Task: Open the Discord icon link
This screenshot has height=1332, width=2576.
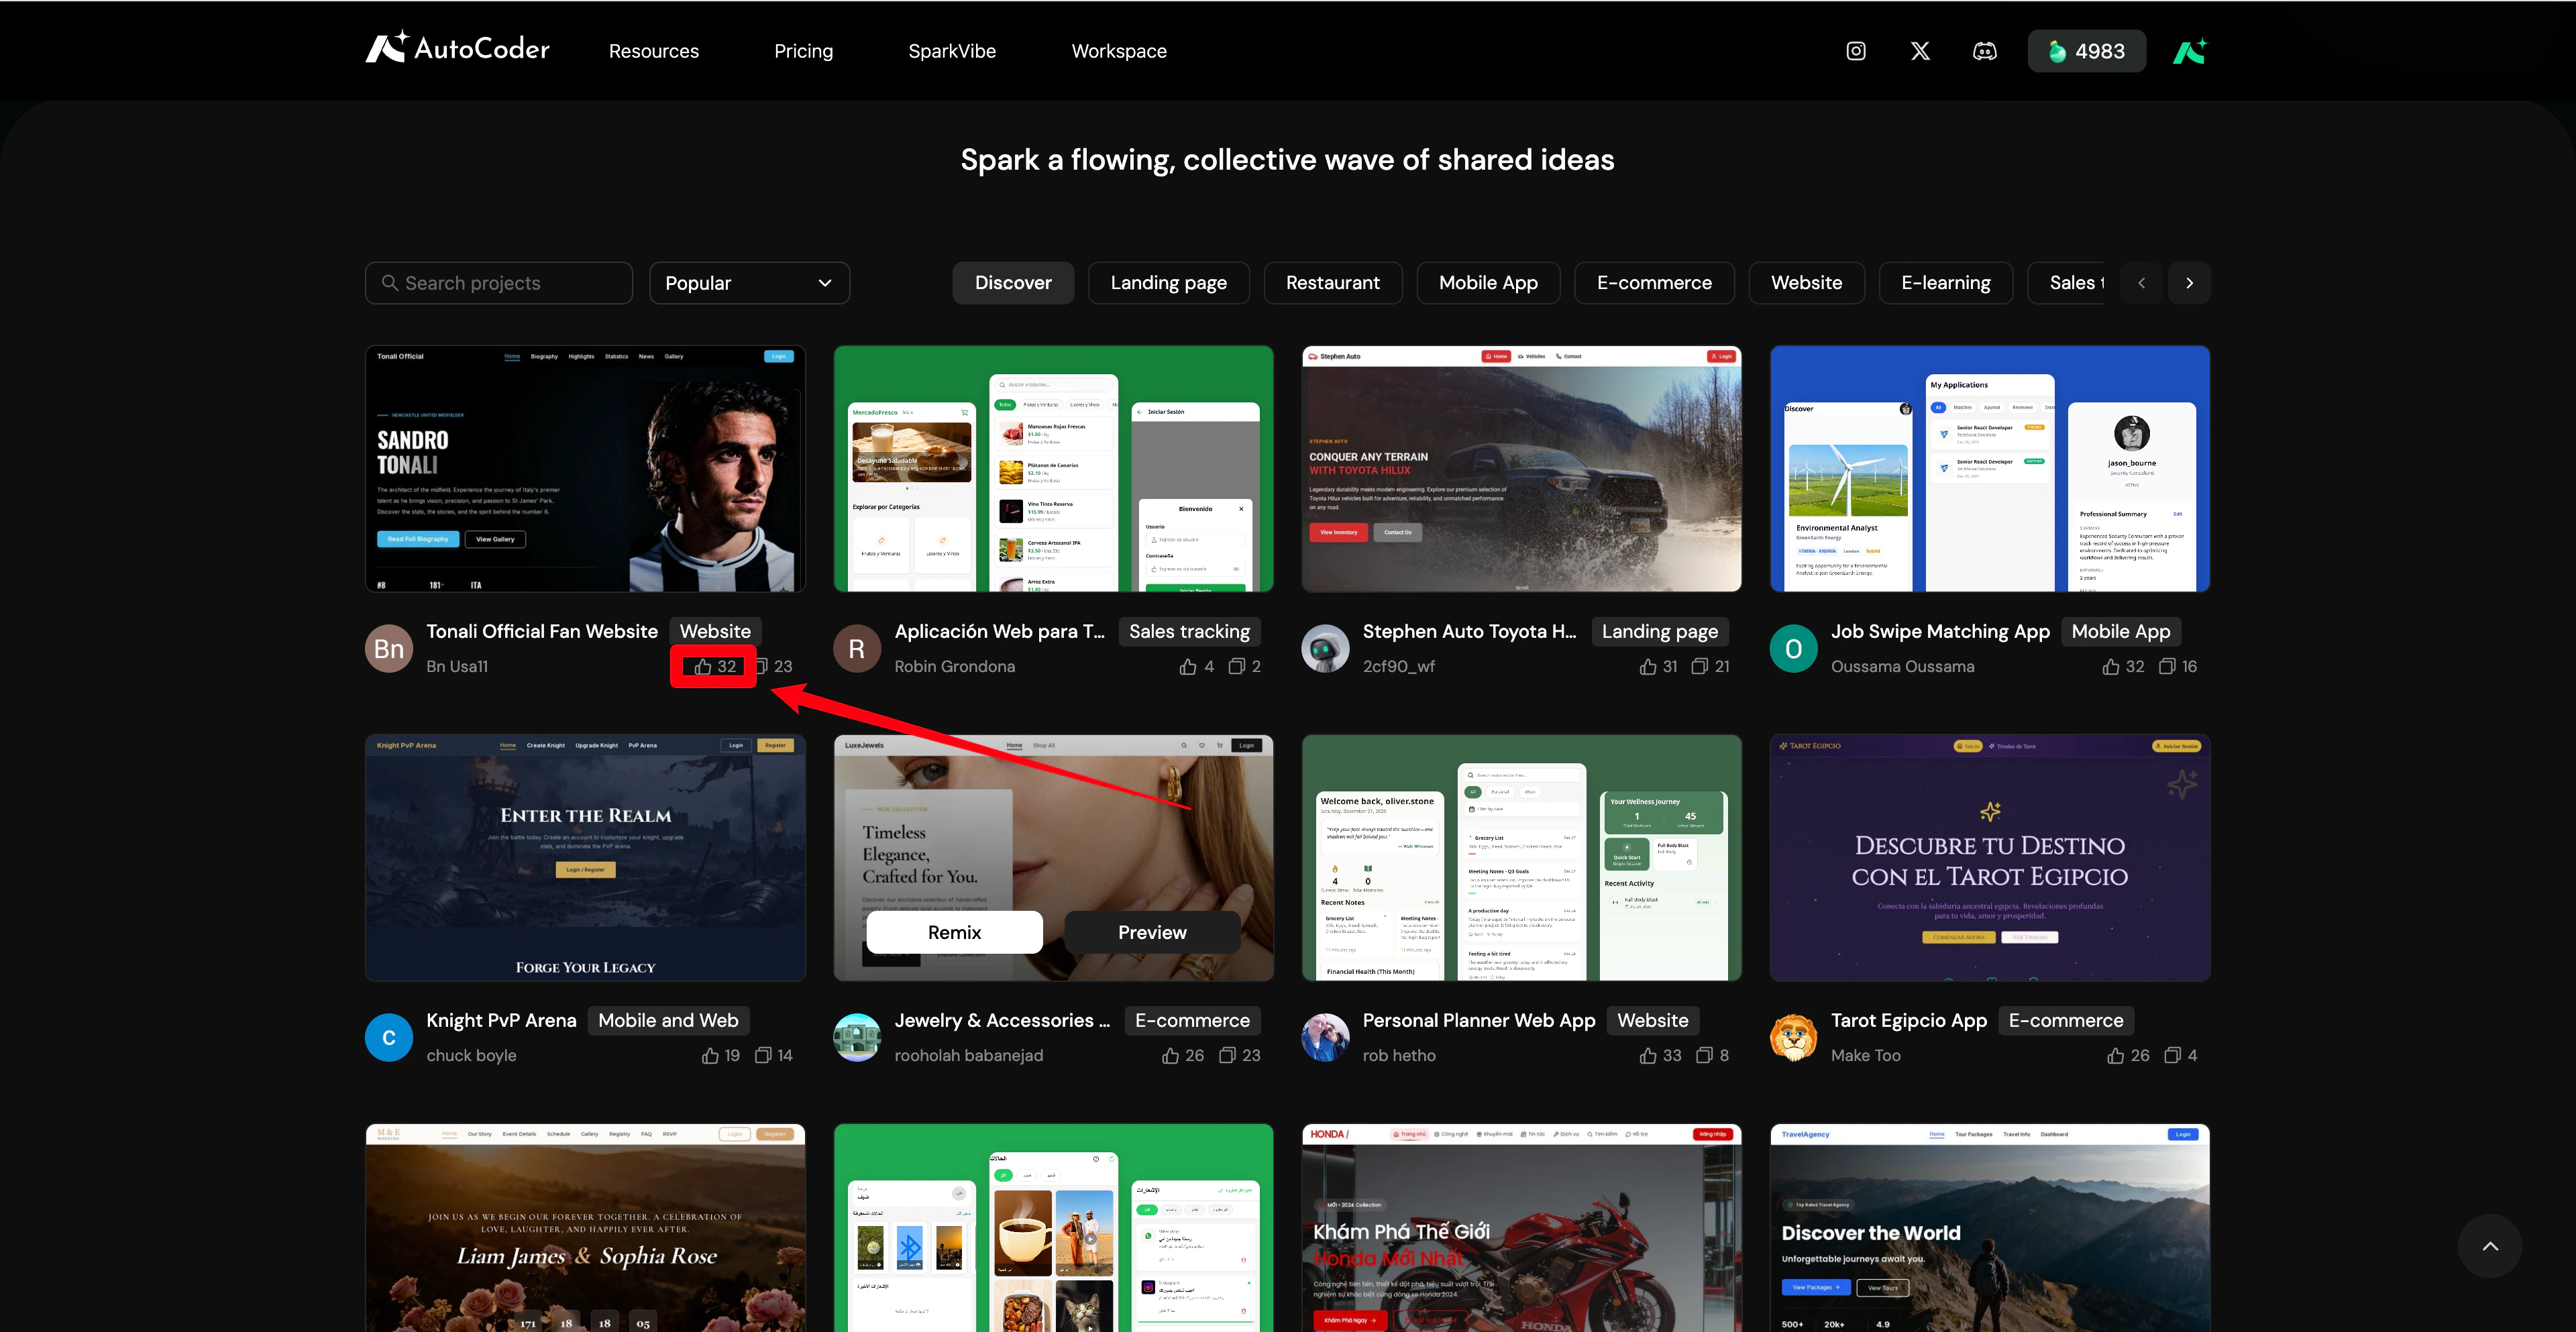Action: click(x=1984, y=51)
